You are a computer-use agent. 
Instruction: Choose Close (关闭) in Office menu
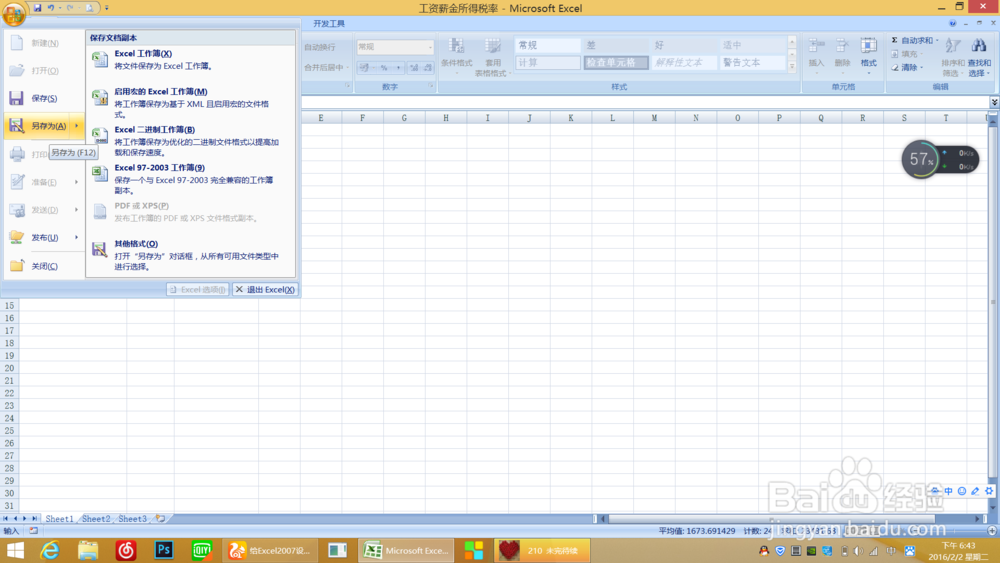(43, 266)
